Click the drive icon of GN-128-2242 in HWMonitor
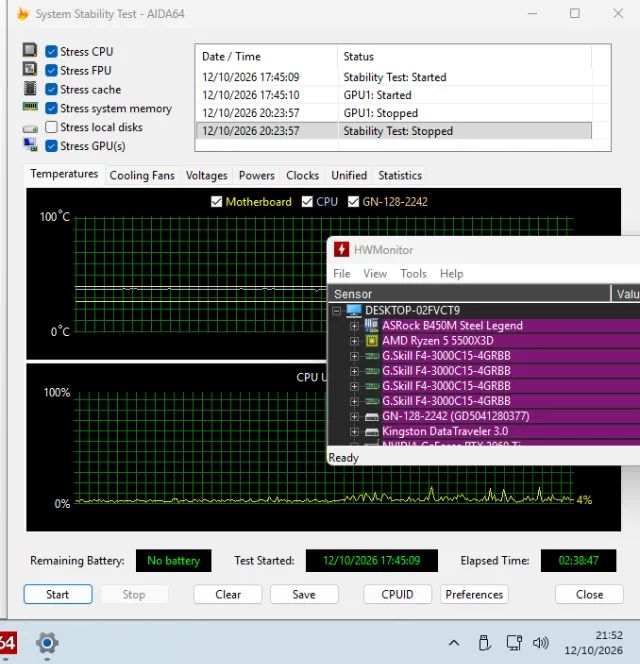Viewport: 640px width, 664px height. [x=371, y=417]
